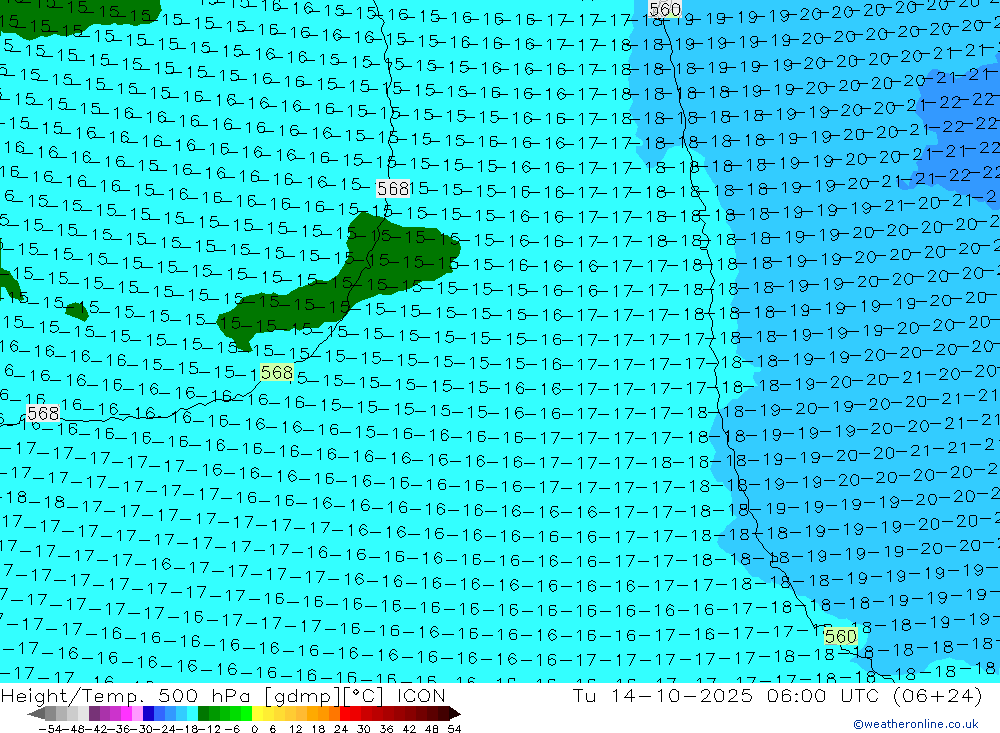Viewport: 1000px width, 733px height.
Task: Click the '(06+24)' forecast offset text
Action: coord(937,696)
